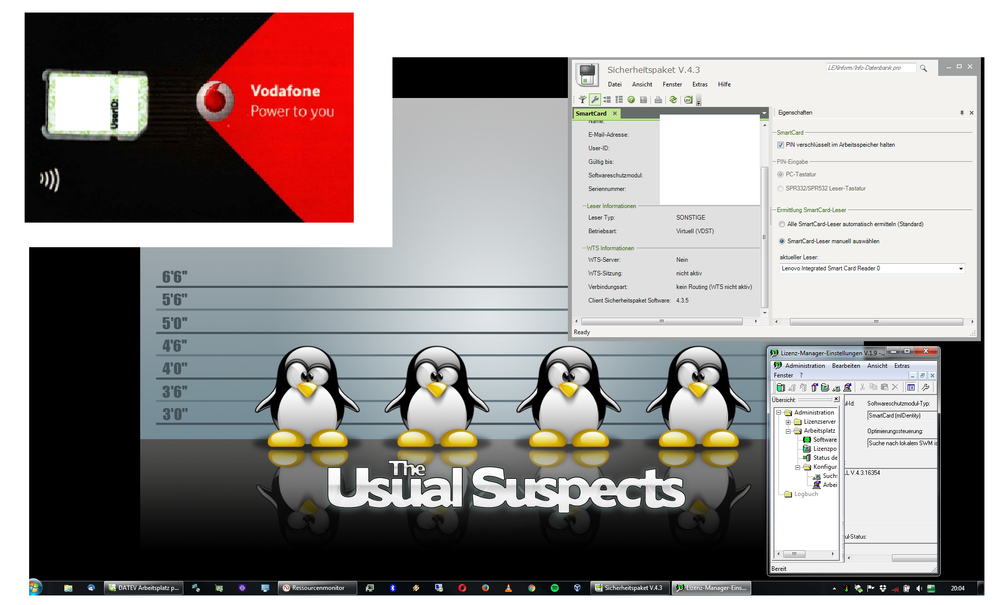Click the green help icon in Sicherheitspaket toolbar
The width and height of the screenshot is (999, 605).
coord(631,100)
